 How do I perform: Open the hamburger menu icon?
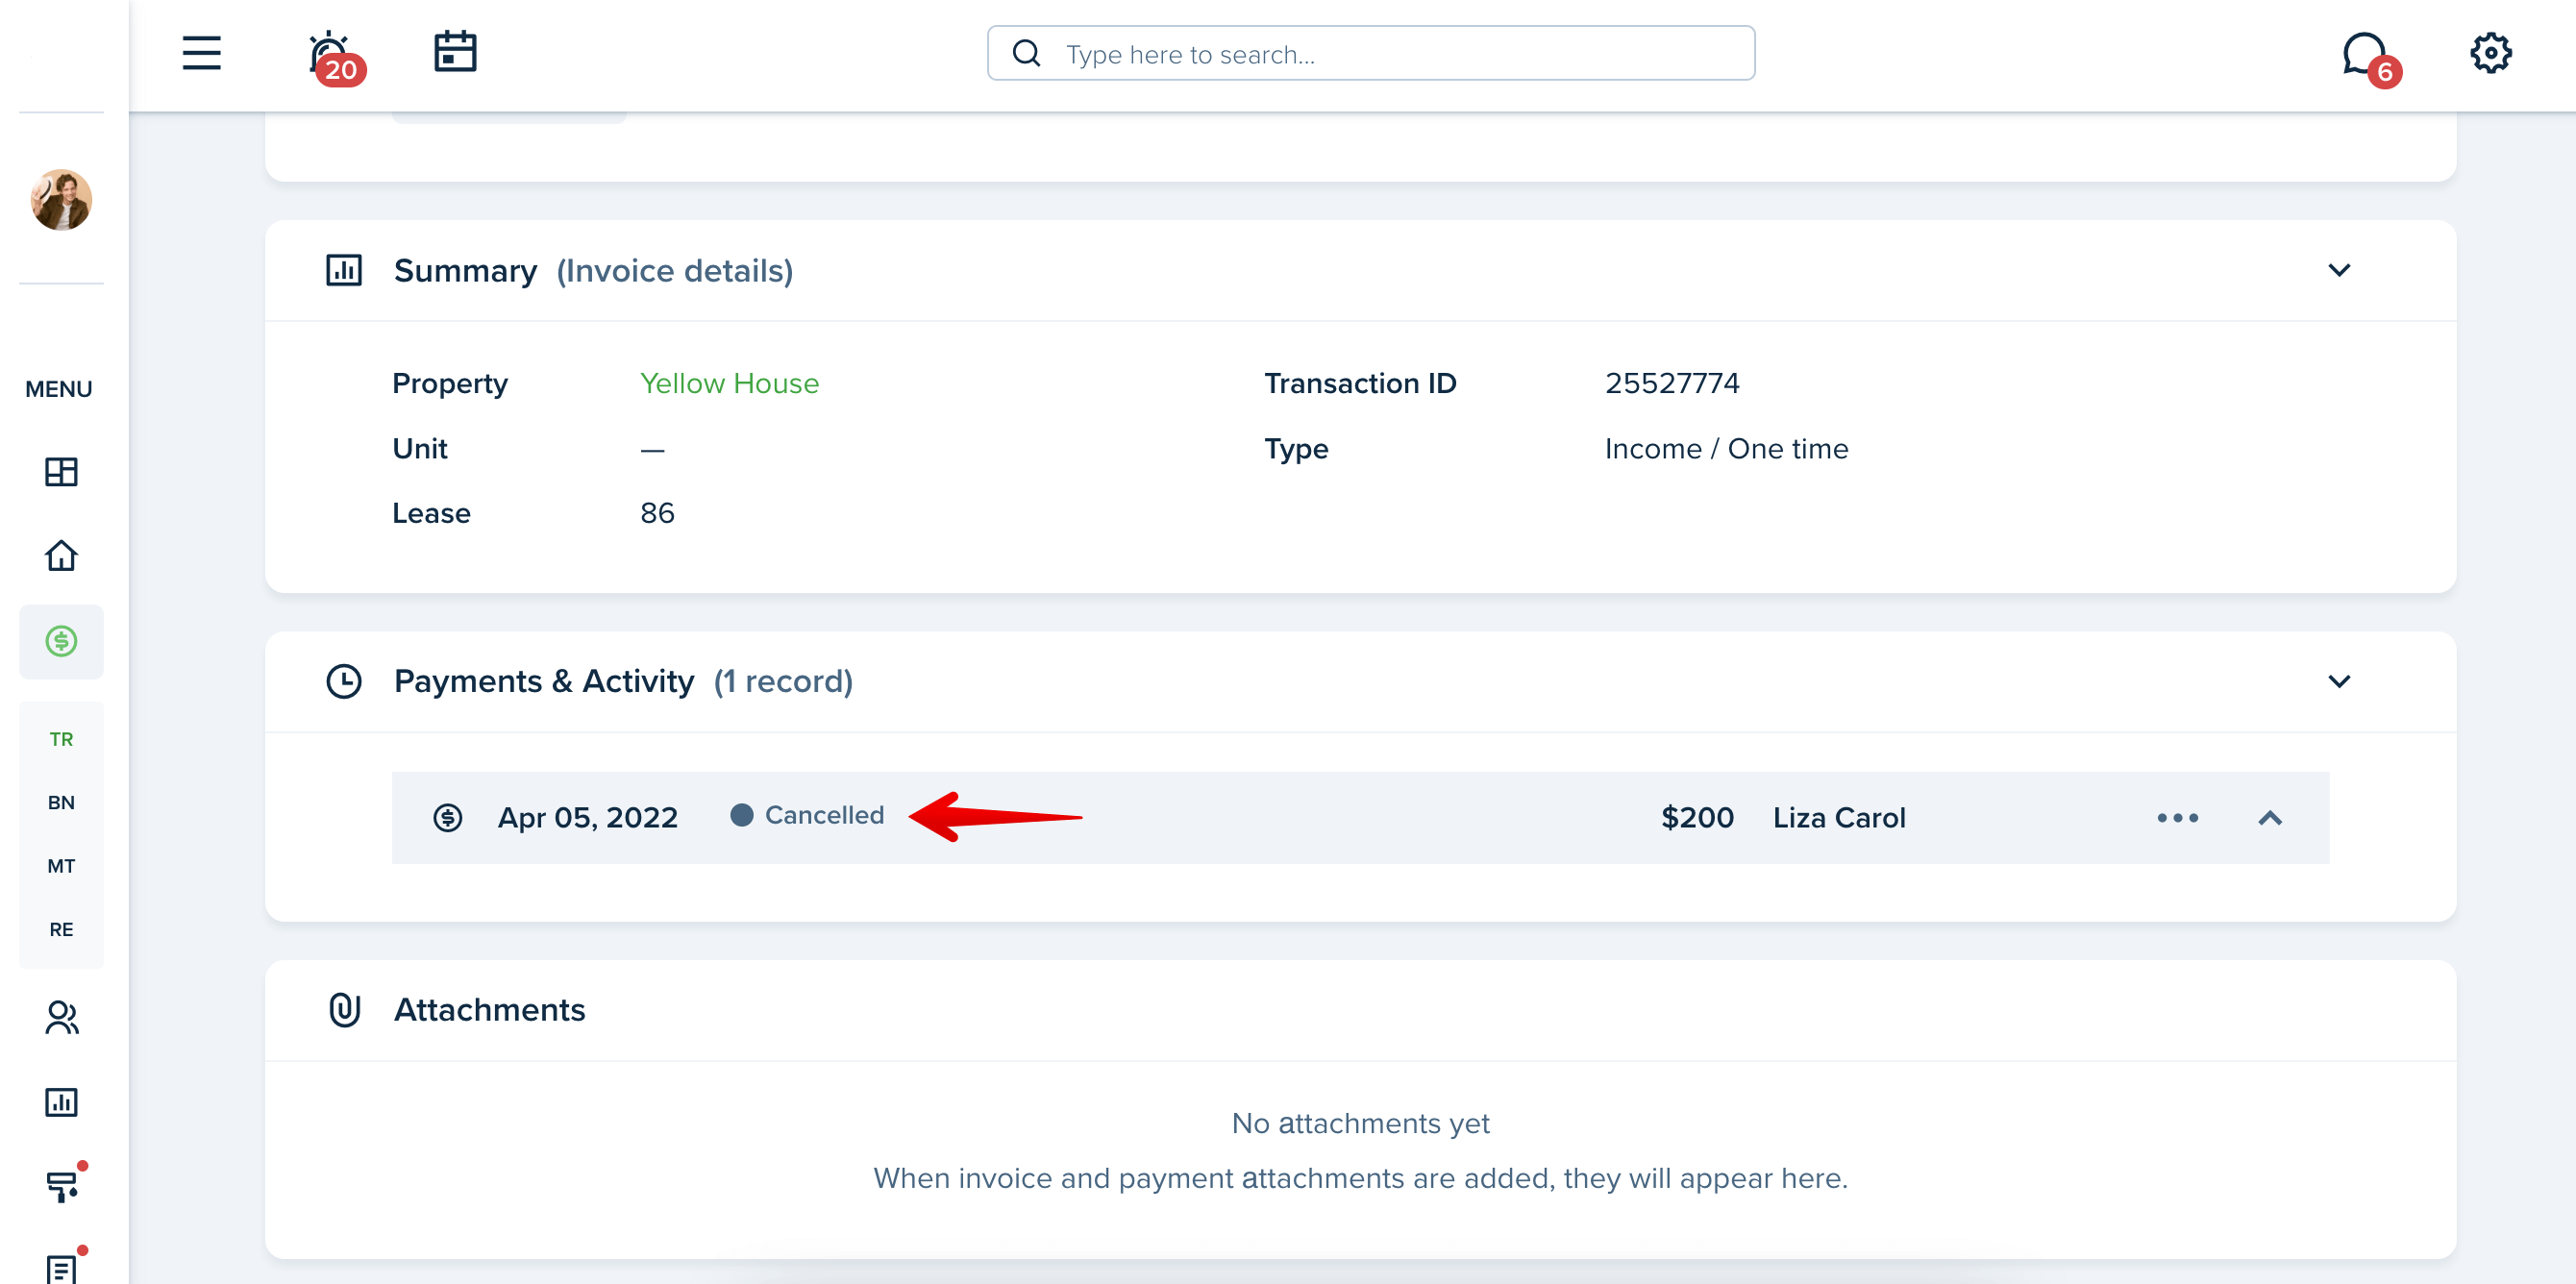pos(201,53)
